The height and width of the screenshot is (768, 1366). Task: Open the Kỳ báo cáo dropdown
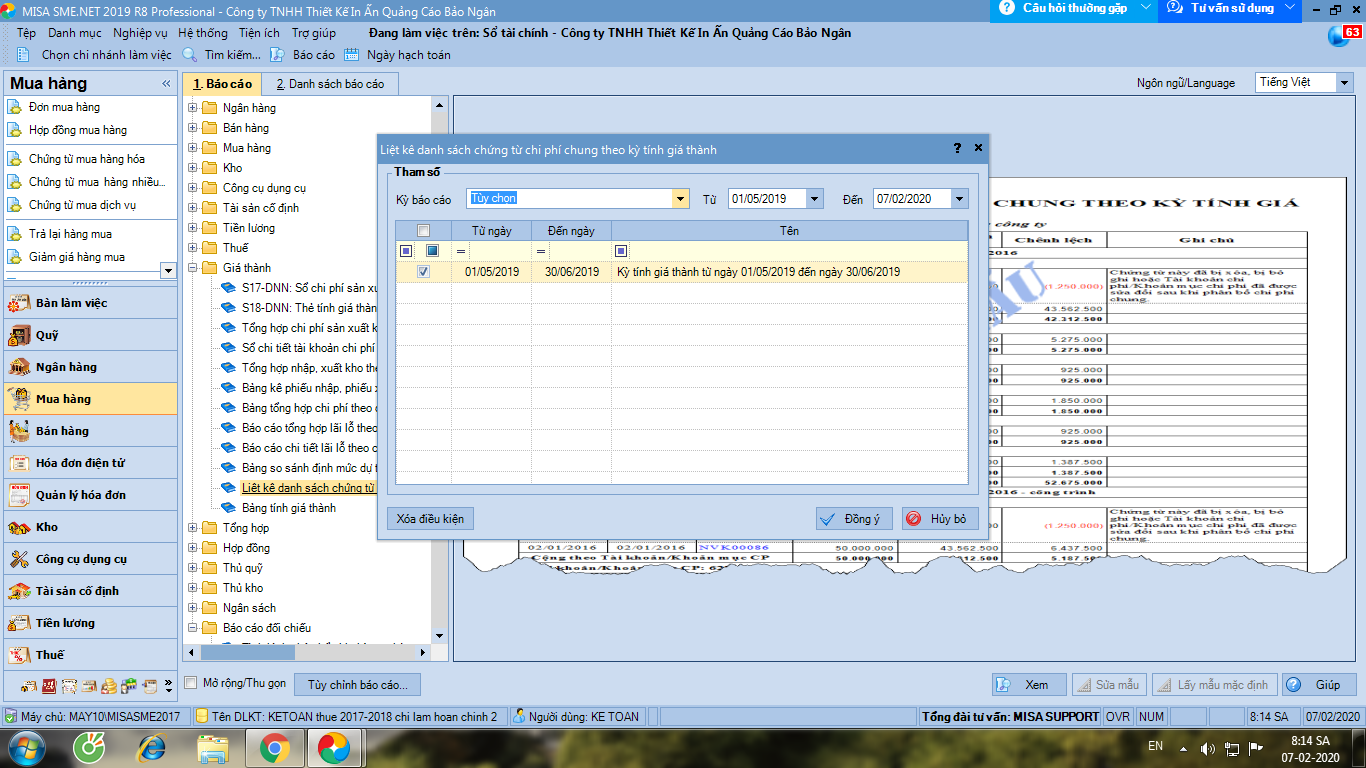[681, 199]
